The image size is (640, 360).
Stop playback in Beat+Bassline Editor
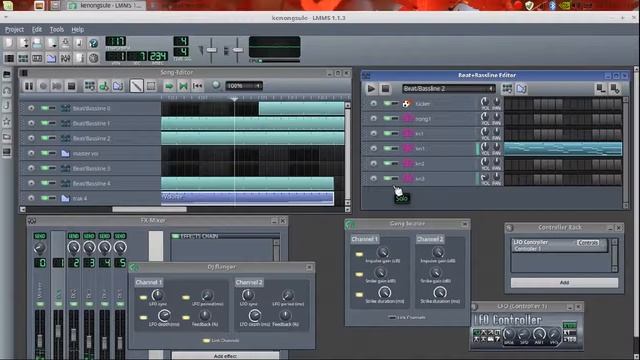385,88
